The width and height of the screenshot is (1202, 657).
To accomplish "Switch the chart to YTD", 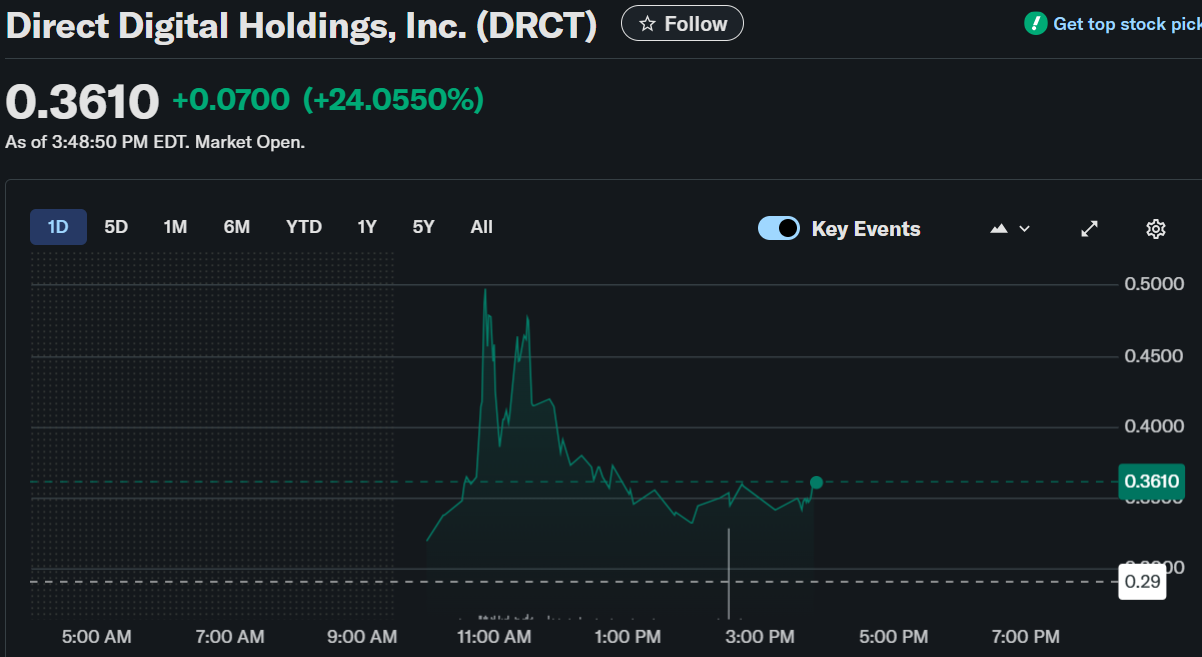I will [x=304, y=227].
